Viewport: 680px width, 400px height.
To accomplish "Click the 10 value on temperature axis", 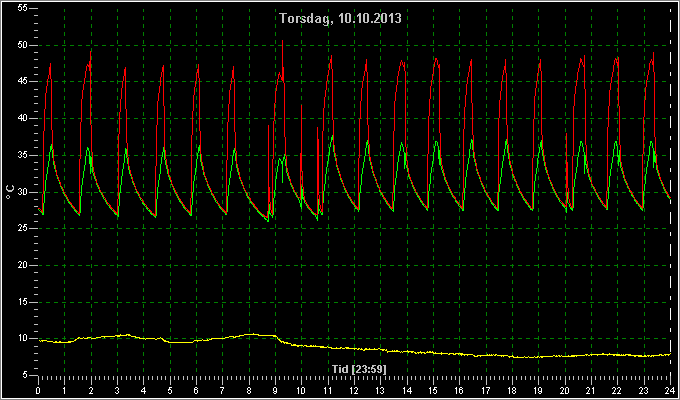I will point(23,338).
